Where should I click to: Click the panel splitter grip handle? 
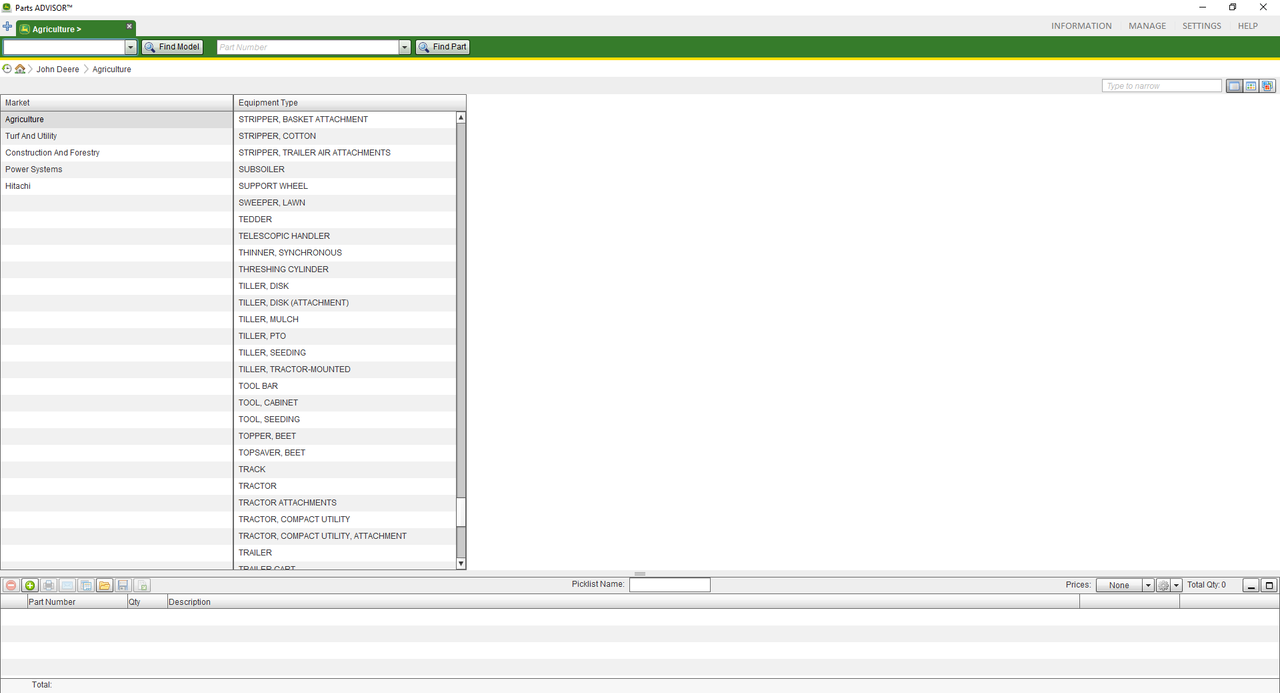tap(640, 574)
